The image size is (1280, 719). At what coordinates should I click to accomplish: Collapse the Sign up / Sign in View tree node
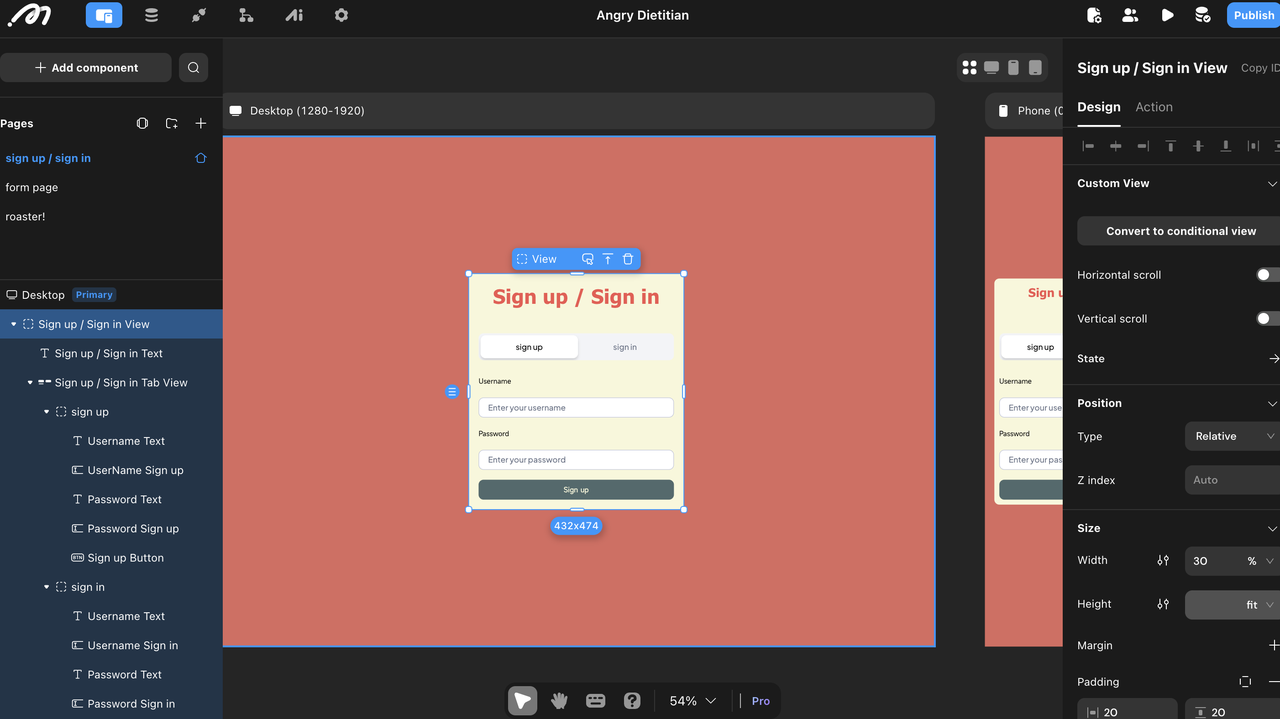pyautogui.click(x=13, y=324)
